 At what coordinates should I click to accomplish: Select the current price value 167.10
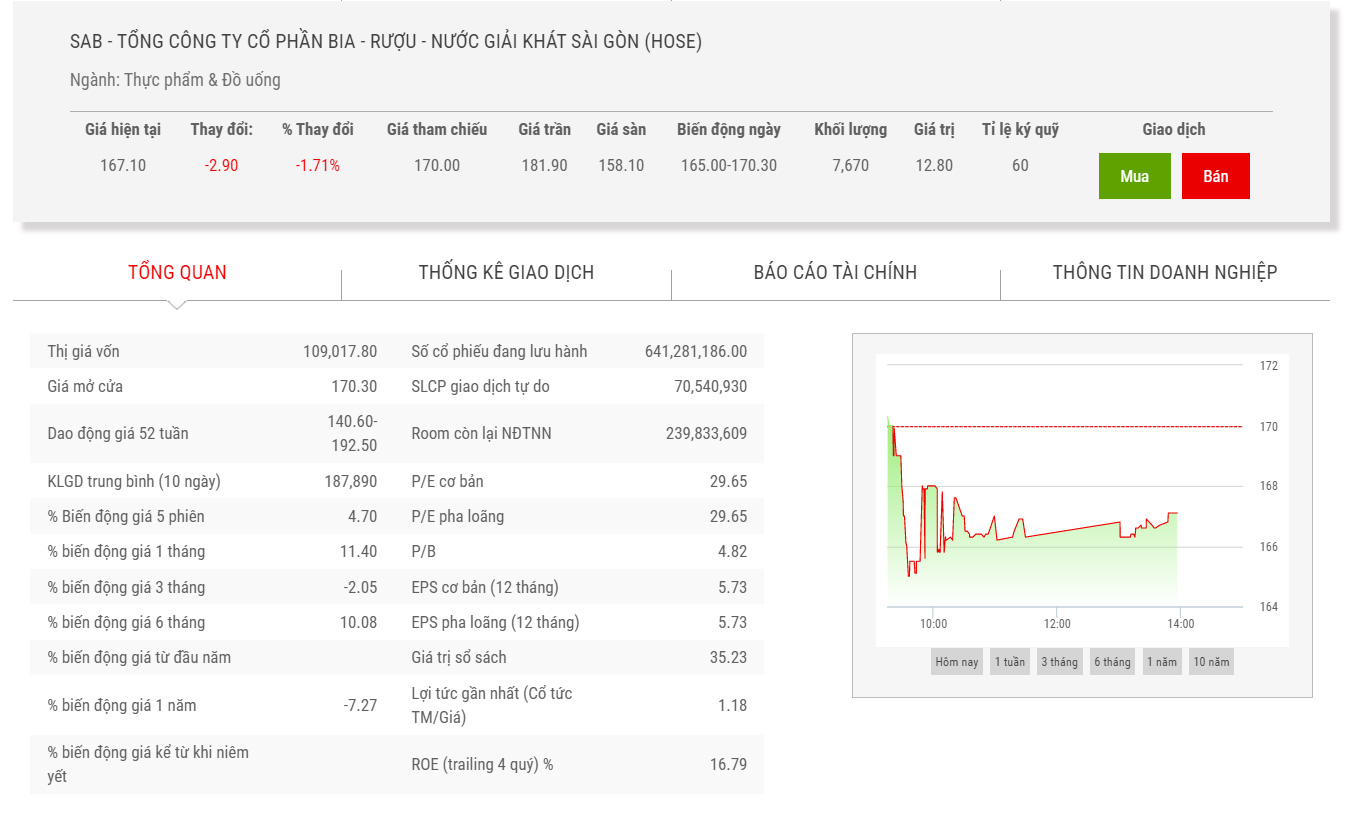[x=123, y=165]
